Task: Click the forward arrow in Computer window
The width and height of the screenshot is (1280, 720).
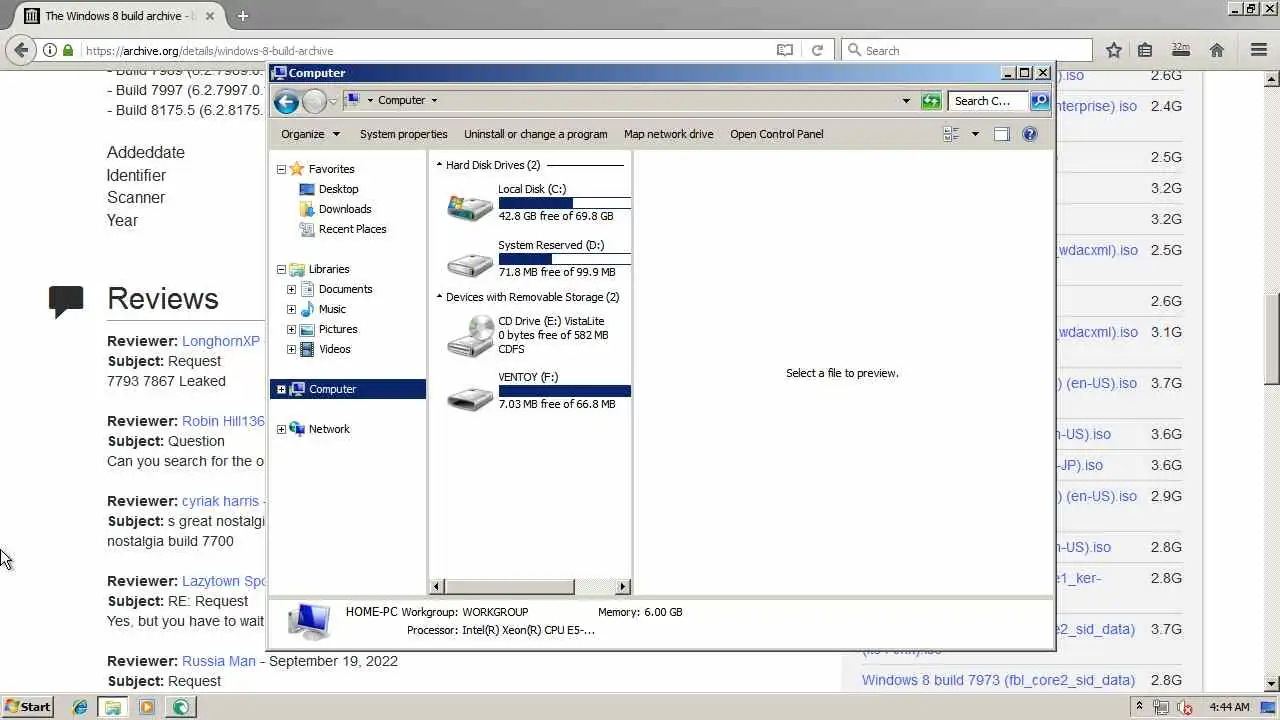Action: (314, 101)
